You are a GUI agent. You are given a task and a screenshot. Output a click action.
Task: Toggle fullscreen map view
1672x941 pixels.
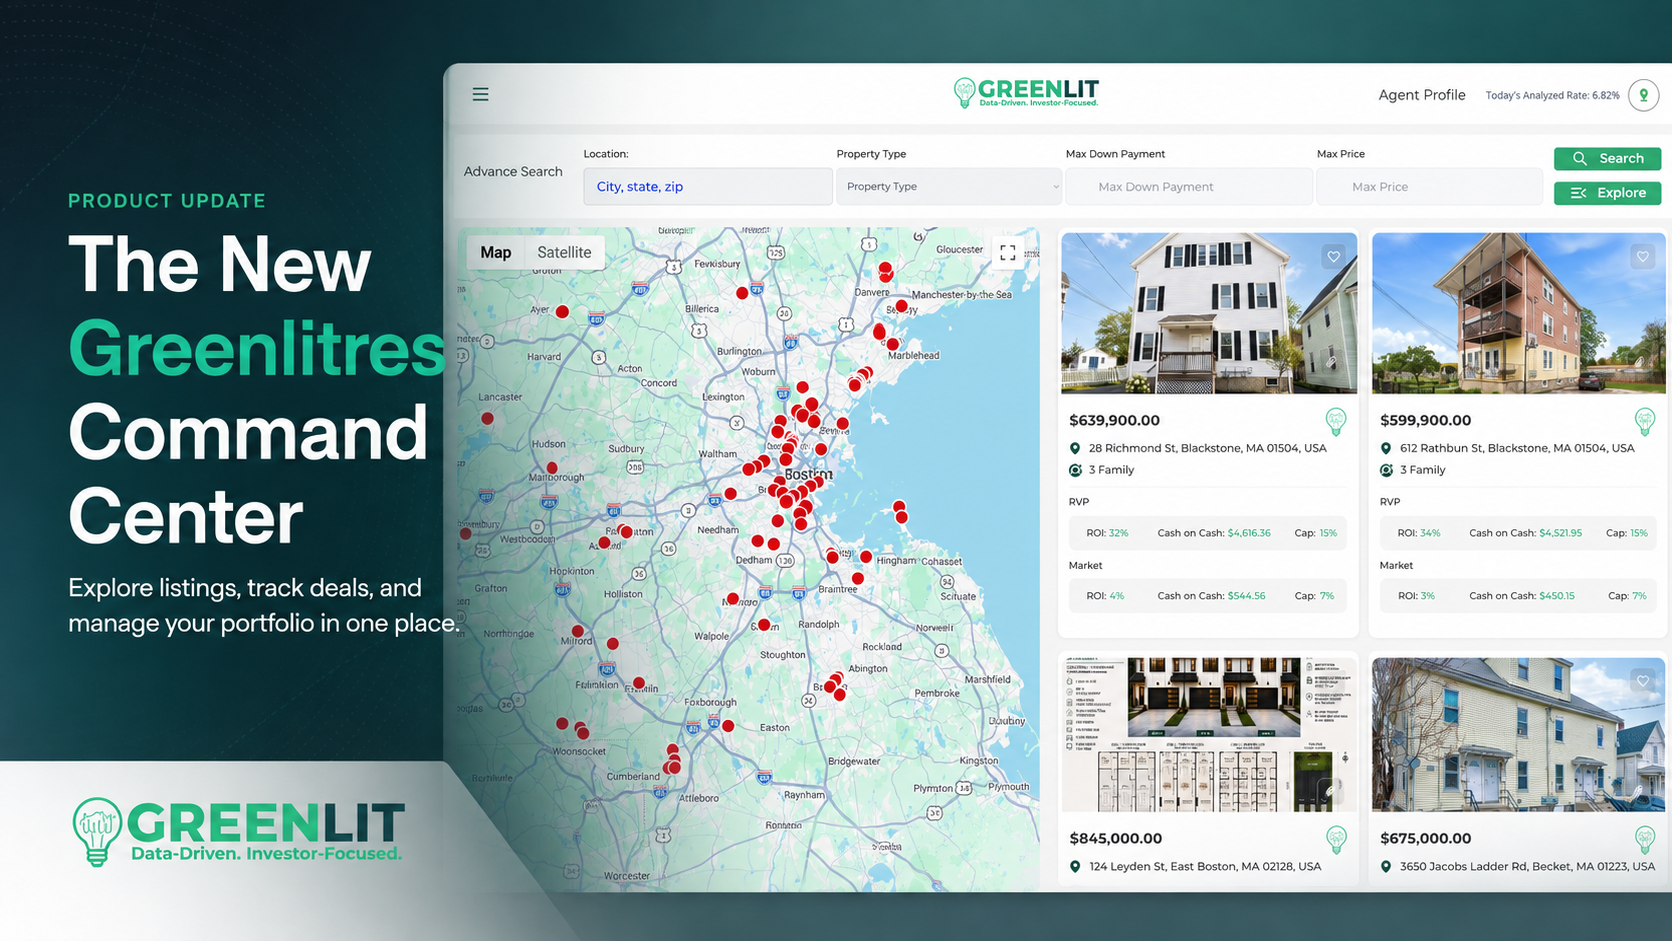[1008, 253]
